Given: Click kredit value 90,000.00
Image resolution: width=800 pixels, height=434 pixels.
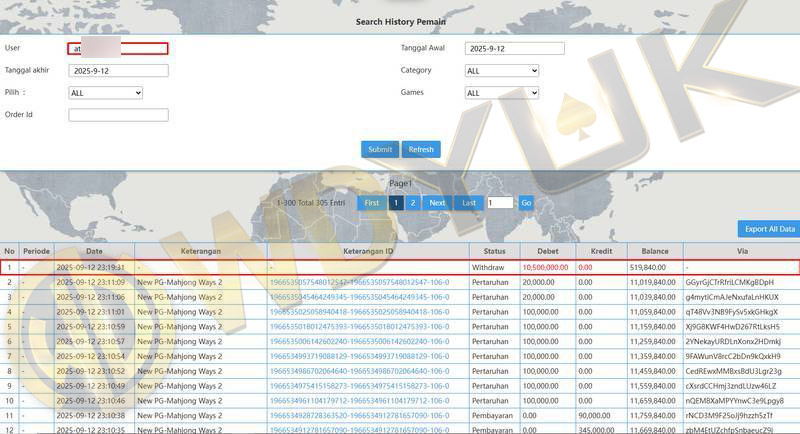Looking at the screenshot, I should click(594, 415).
